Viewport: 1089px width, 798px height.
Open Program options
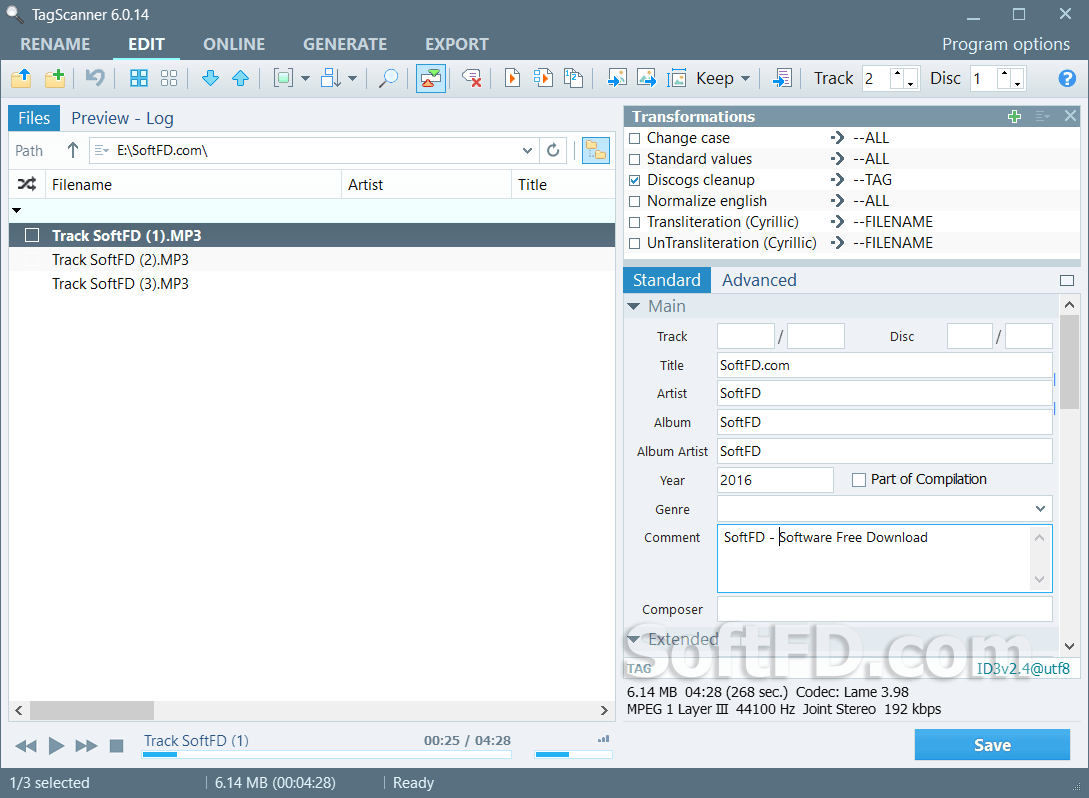tap(1006, 44)
